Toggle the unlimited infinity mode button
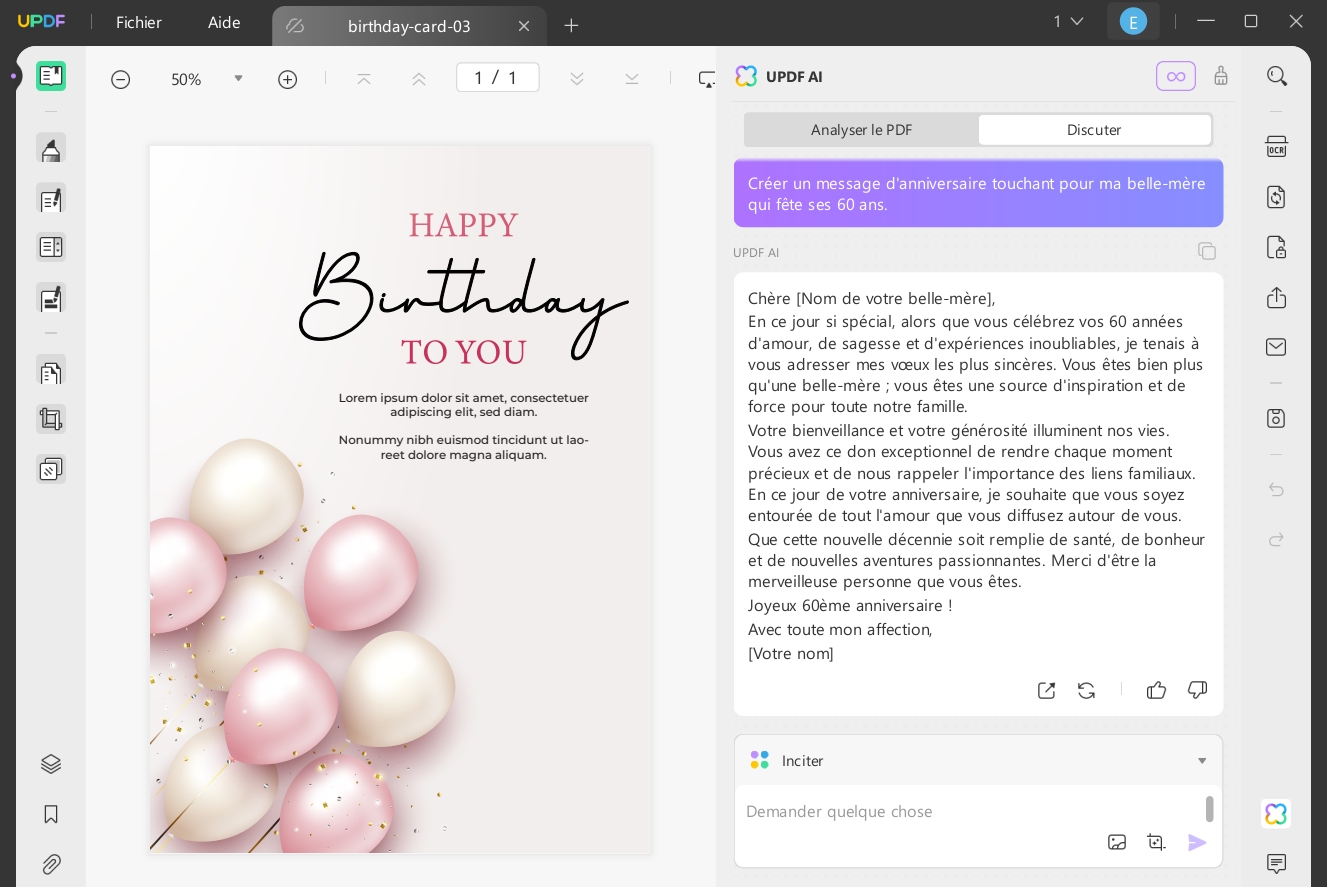 click(x=1176, y=76)
